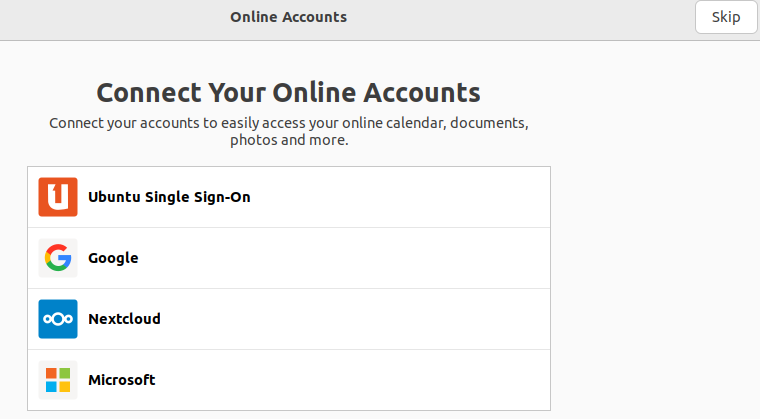This screenshot has height=419, width=760.
Task: Click empty header bar between title and Skip
Action: 521,19
